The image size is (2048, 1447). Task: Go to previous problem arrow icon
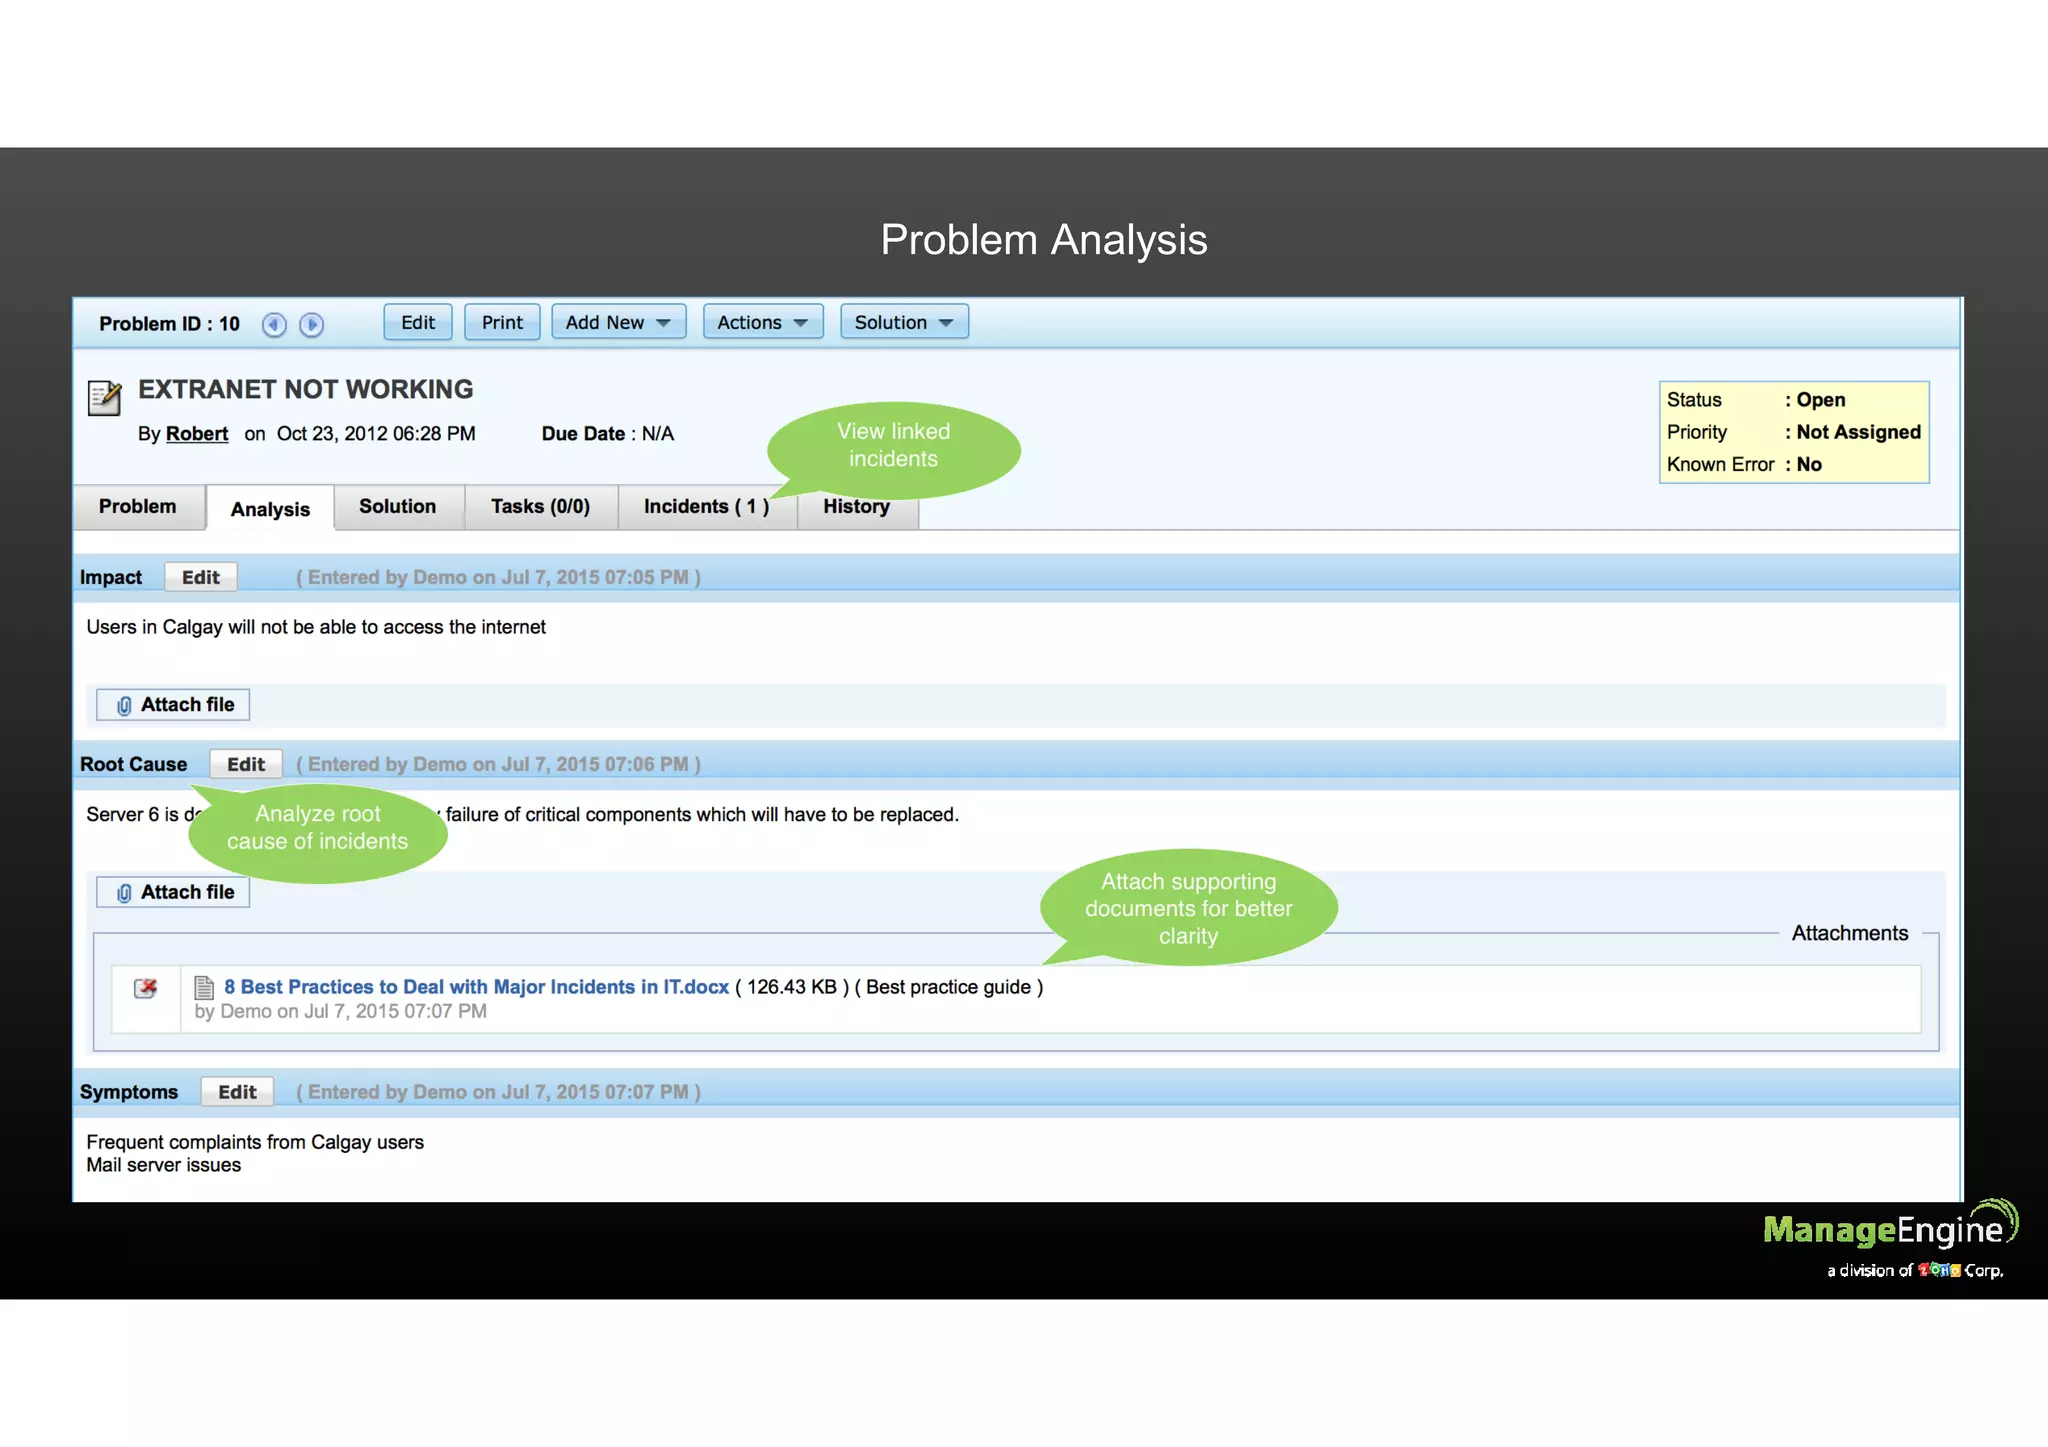click(274, 325)
